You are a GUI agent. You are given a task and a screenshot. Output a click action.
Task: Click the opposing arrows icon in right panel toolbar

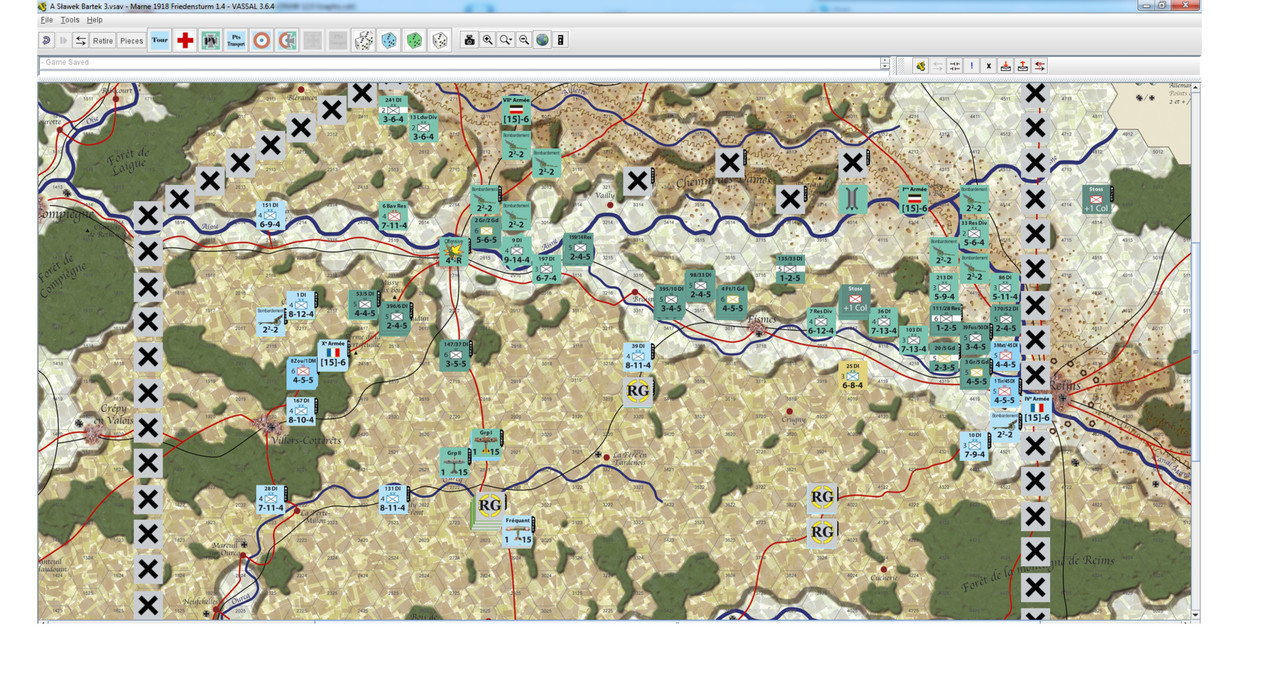[955, 66]
